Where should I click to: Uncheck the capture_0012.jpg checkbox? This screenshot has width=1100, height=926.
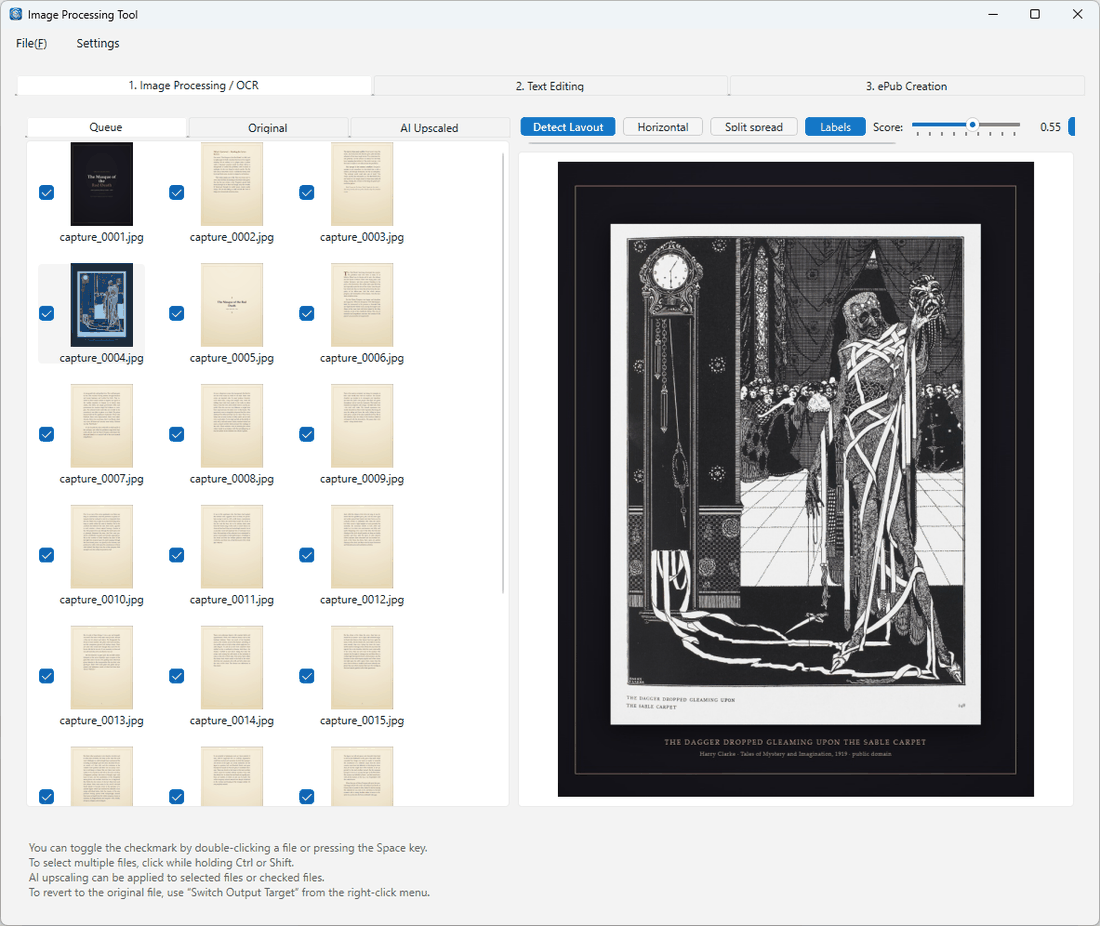(x=307, y=555)
